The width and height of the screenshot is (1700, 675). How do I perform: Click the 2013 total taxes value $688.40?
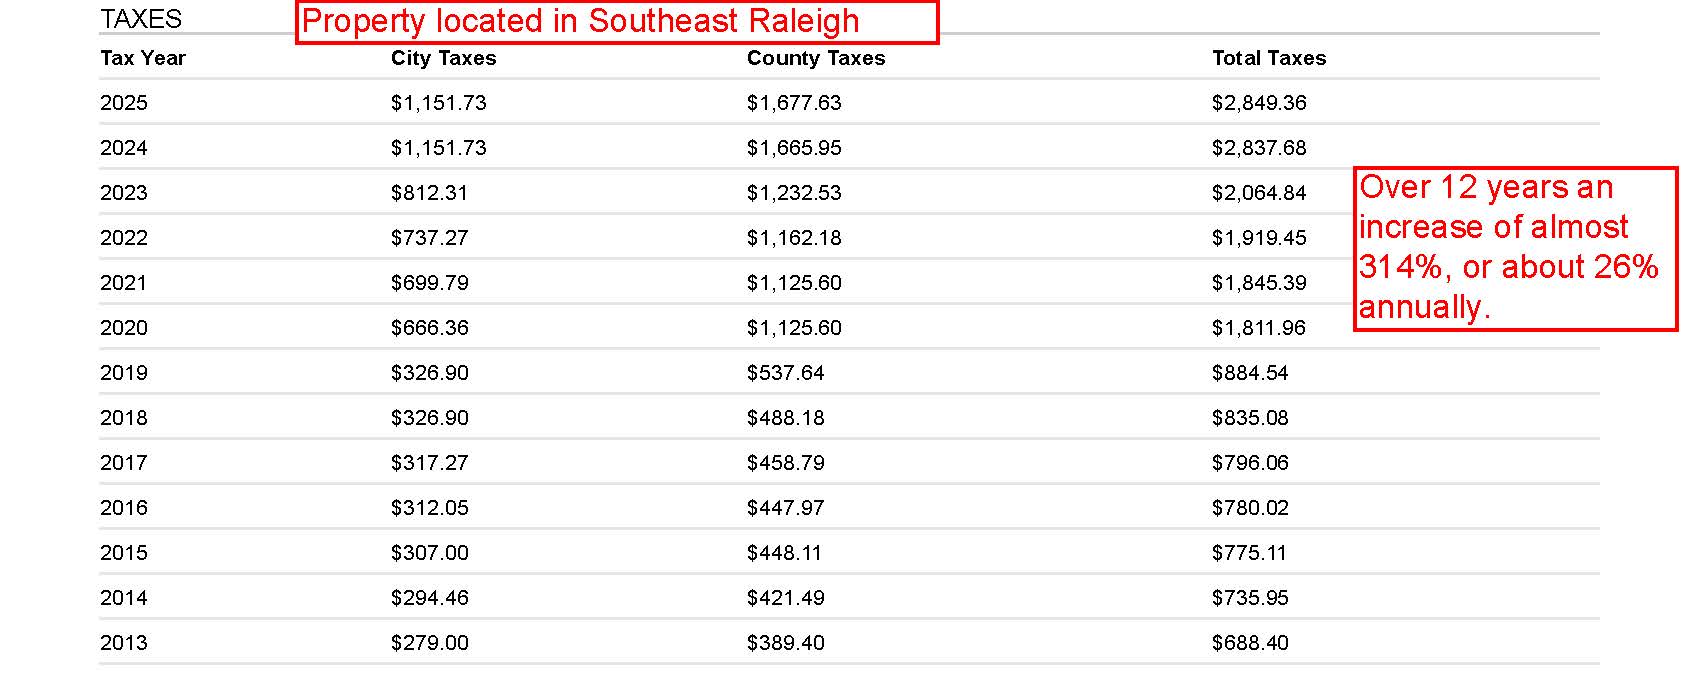pyautogui.click(x=1250, y=643)
